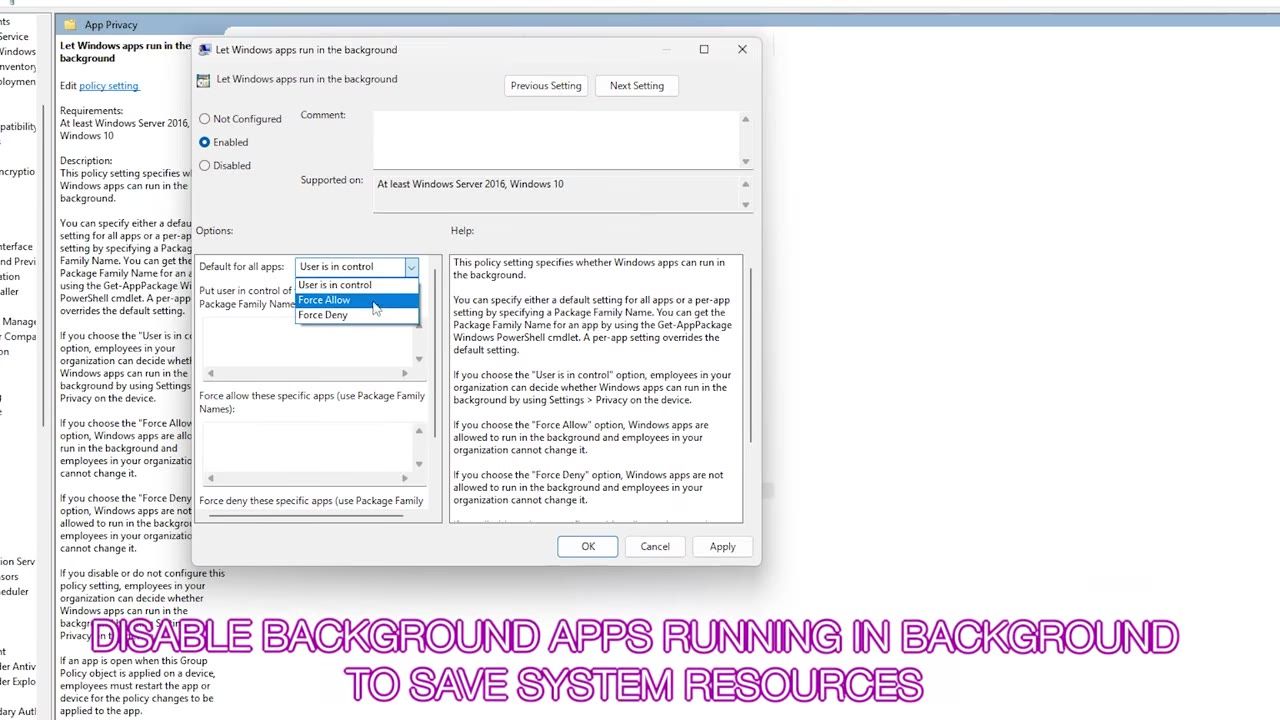This screenshot has height=720, width=1280.
Task: Click the 'Default for all apps:' label
Action: tap(242, 267)
